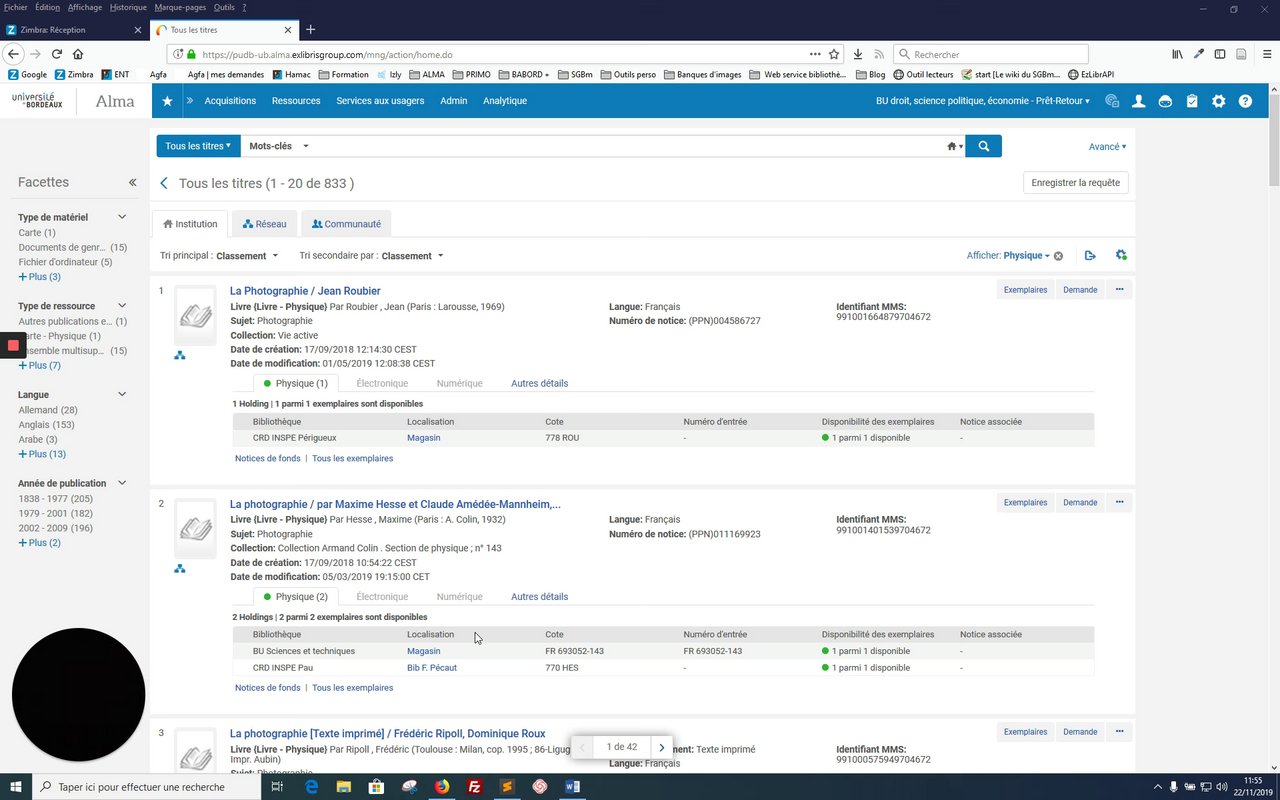The height and width of the screenshot is (800, 1280).
Task: Open the Tri secondaire par Classement dropdown
Action: pos(412,256)
